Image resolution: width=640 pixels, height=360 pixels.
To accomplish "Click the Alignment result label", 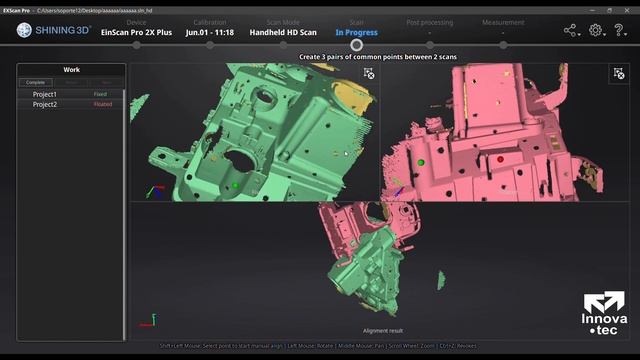I will pos(383,331).
